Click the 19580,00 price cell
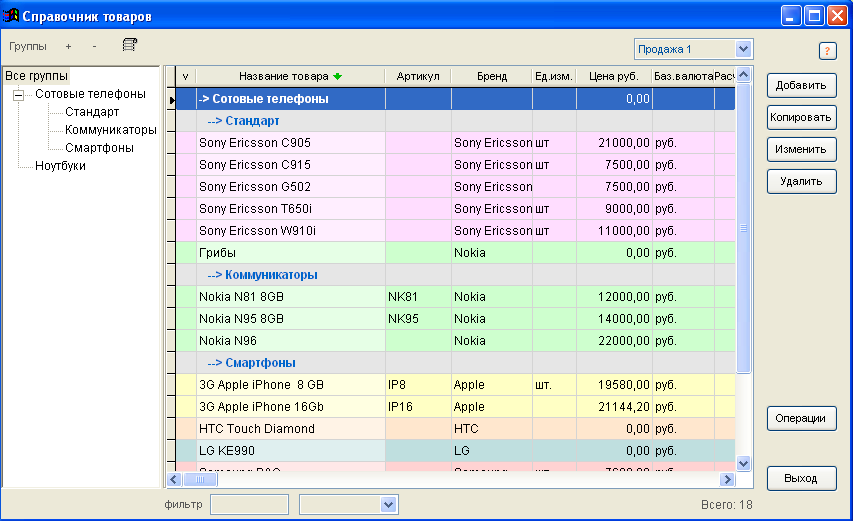Screen dimensions: 853x521 (x=614, y=385)
